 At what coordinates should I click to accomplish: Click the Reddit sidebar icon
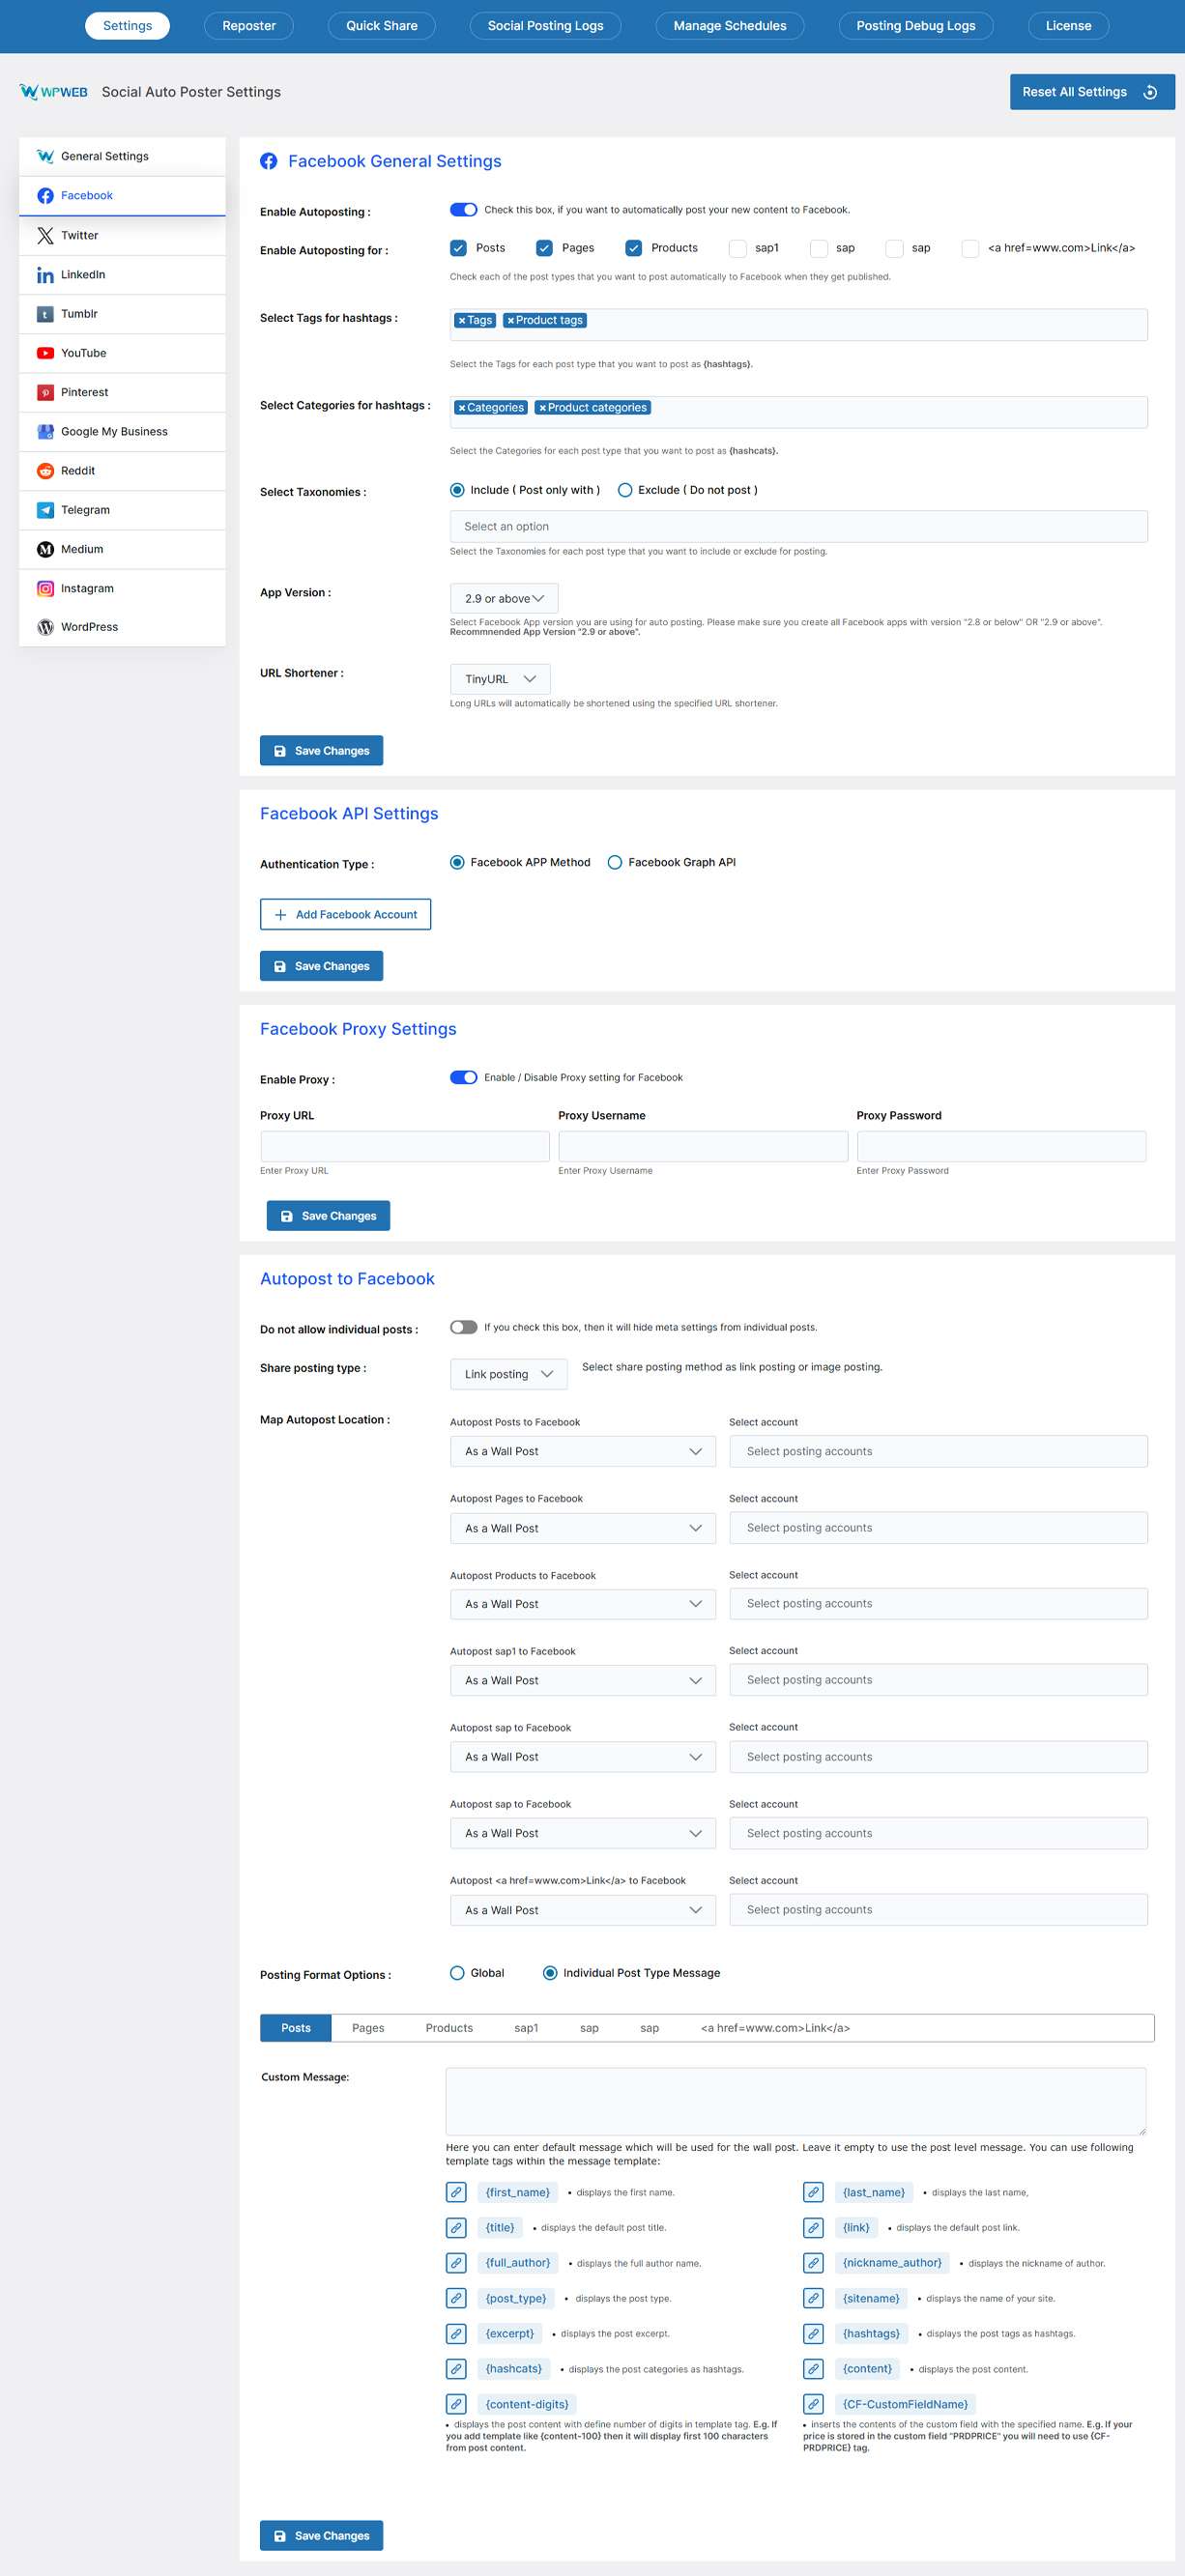point(45,471)
